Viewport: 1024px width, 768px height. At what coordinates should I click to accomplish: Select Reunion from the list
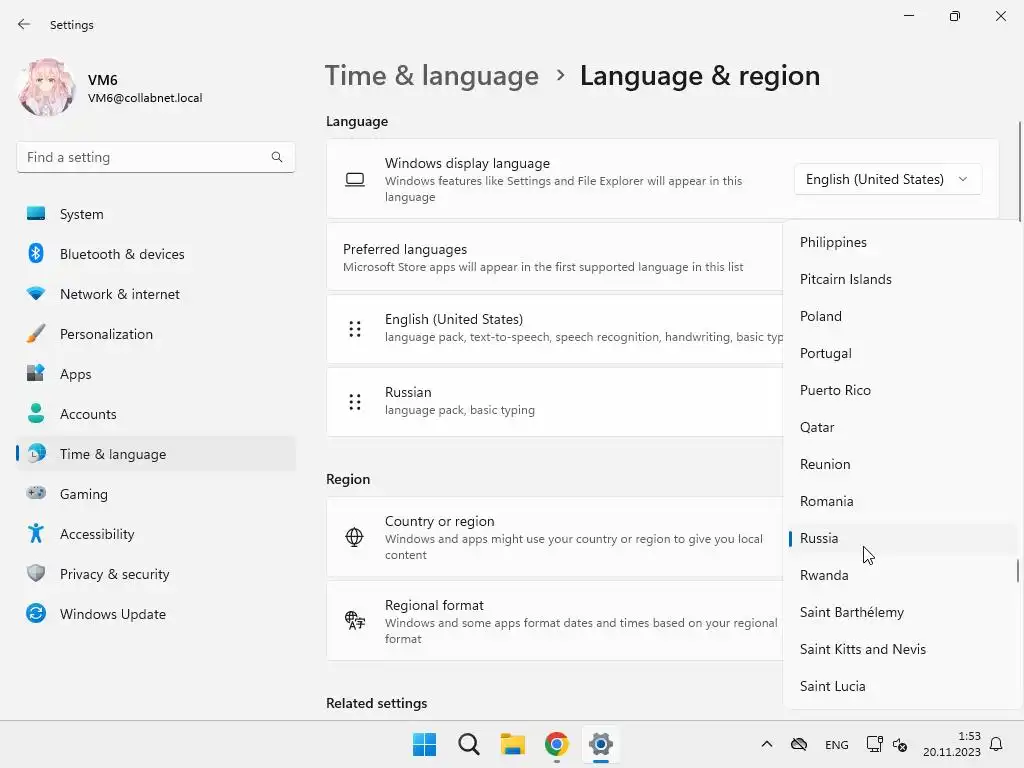click(x=901, y=464)
